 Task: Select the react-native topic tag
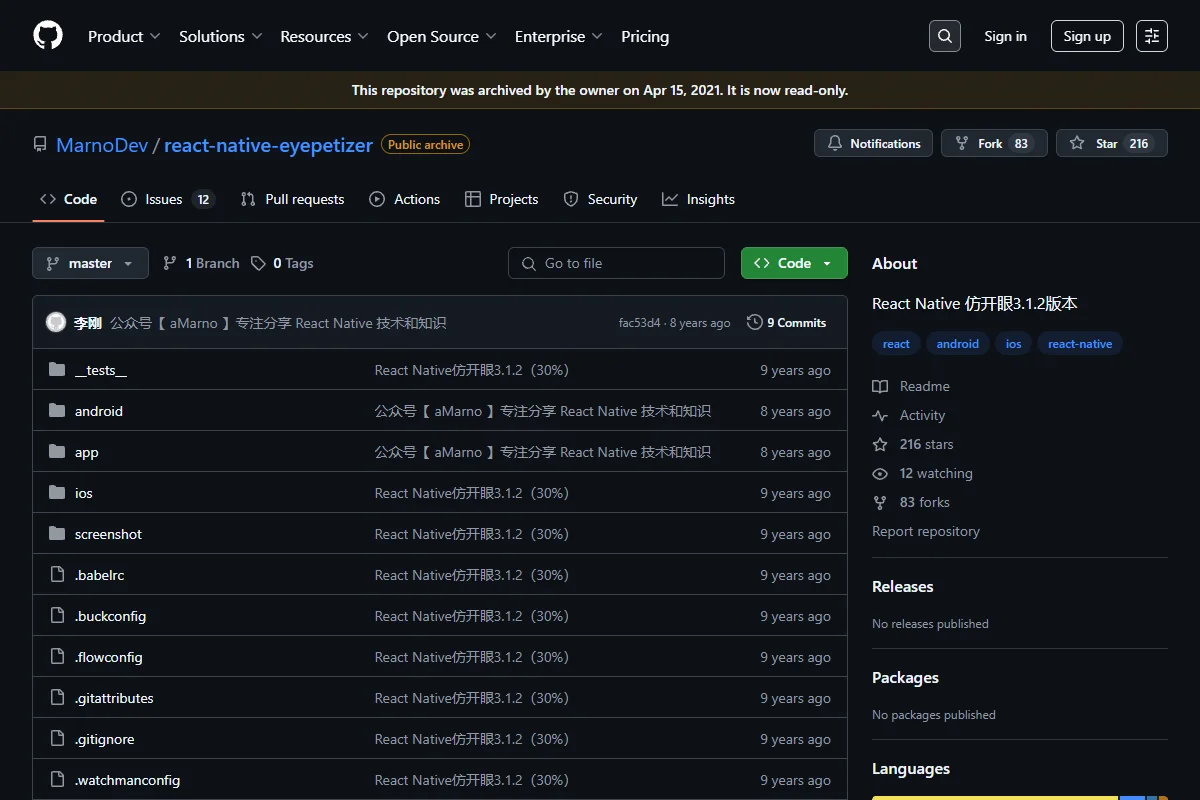1080,343
